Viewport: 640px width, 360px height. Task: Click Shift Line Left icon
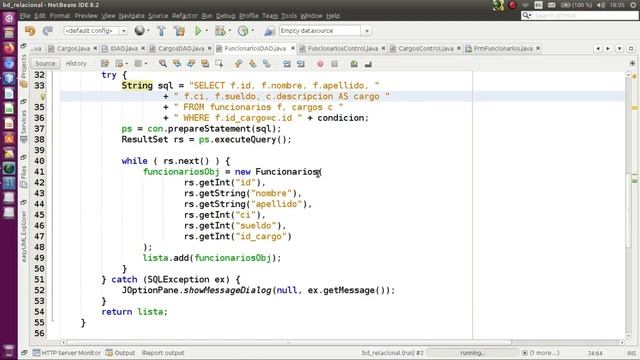click(287, 64)
